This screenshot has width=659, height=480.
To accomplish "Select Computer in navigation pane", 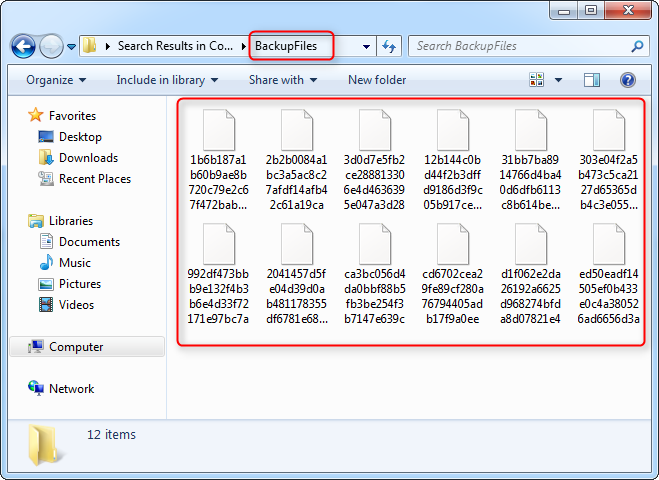I will point(76,347).
